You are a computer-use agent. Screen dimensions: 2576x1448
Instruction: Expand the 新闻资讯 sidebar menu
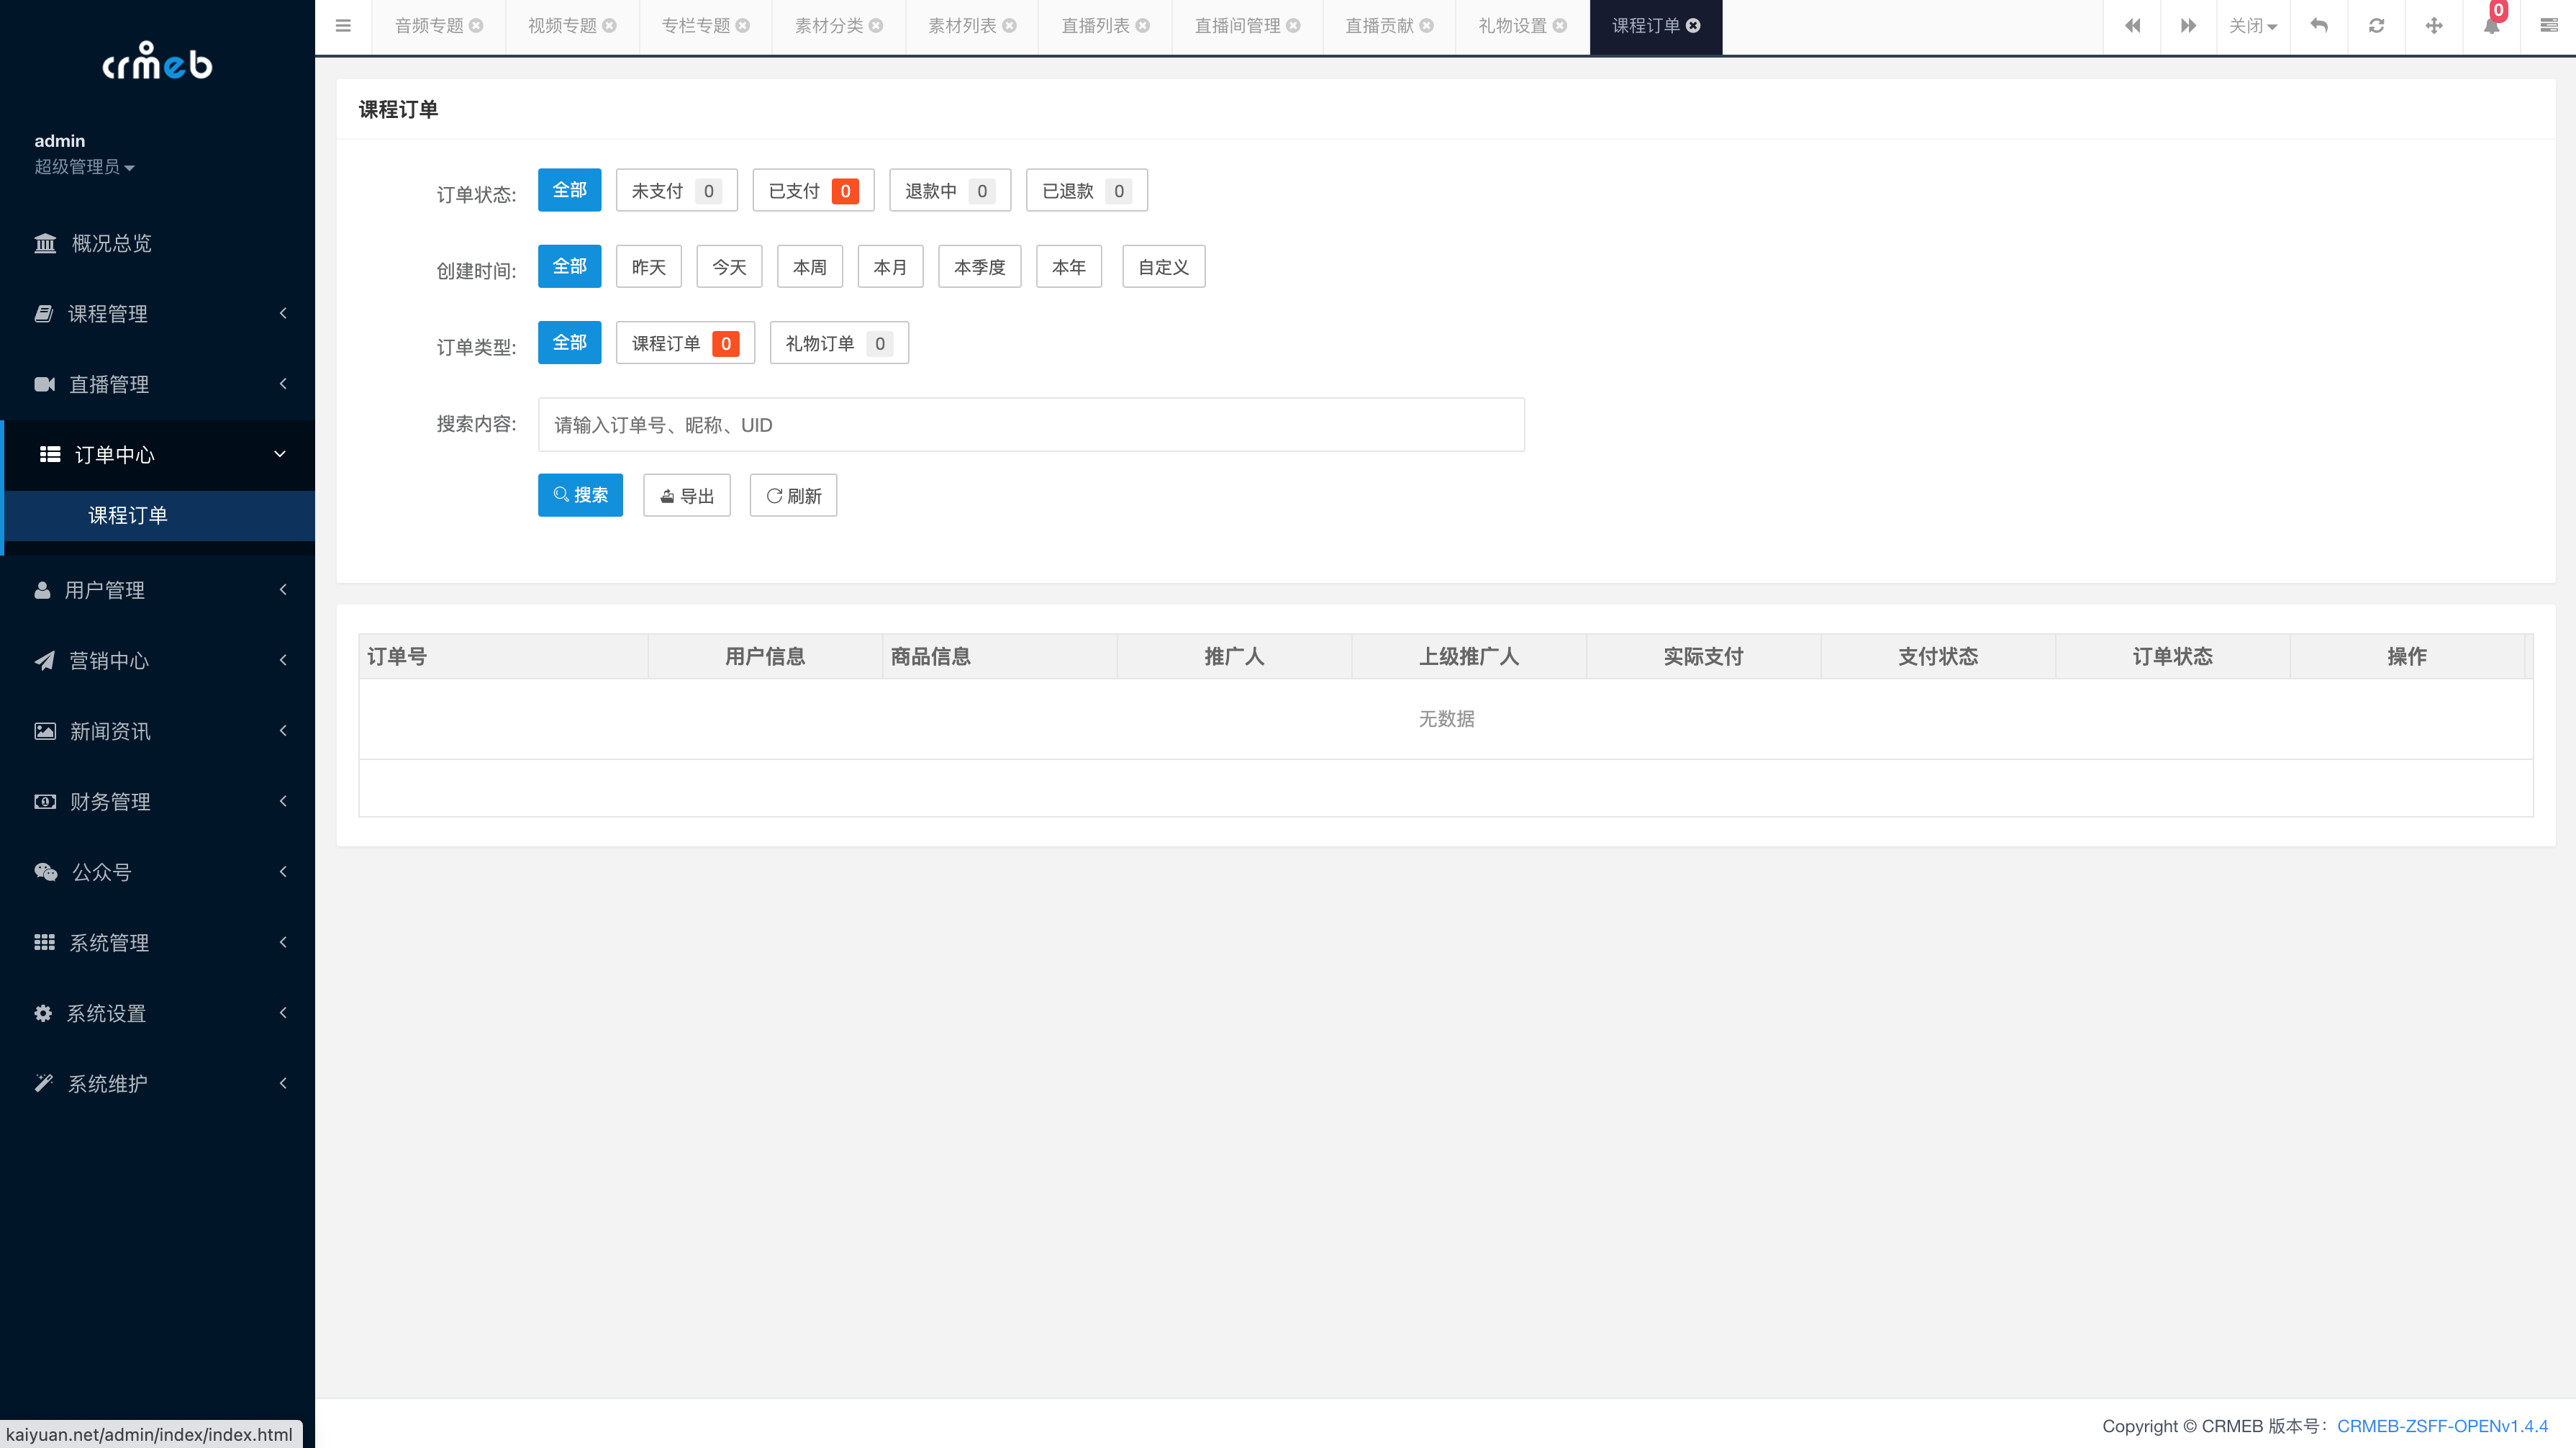click(157, 731)
